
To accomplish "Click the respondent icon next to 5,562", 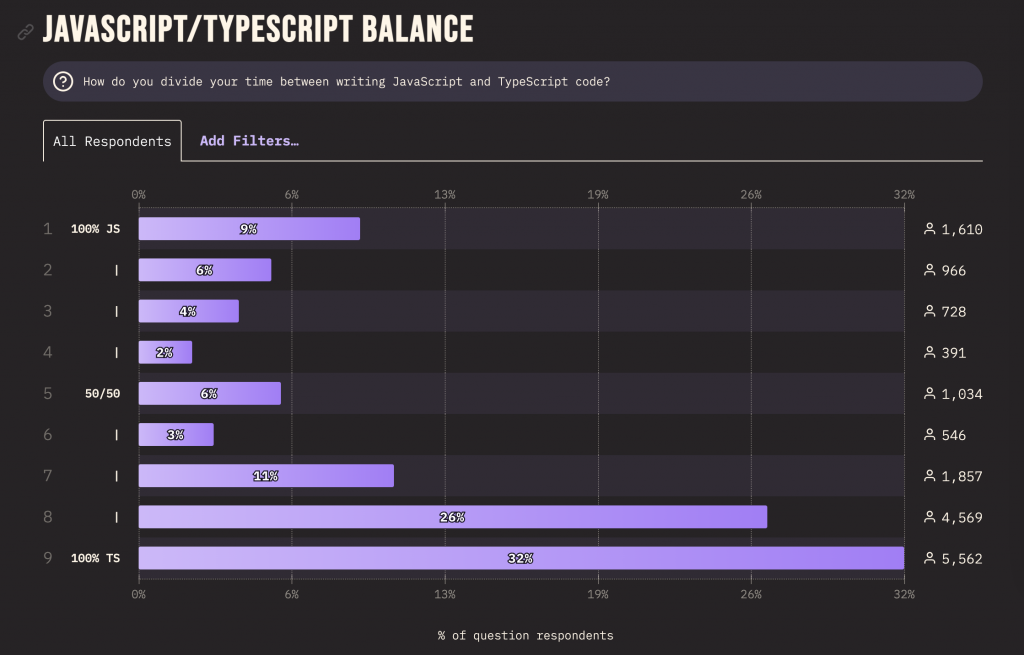I will coord(930,558).
